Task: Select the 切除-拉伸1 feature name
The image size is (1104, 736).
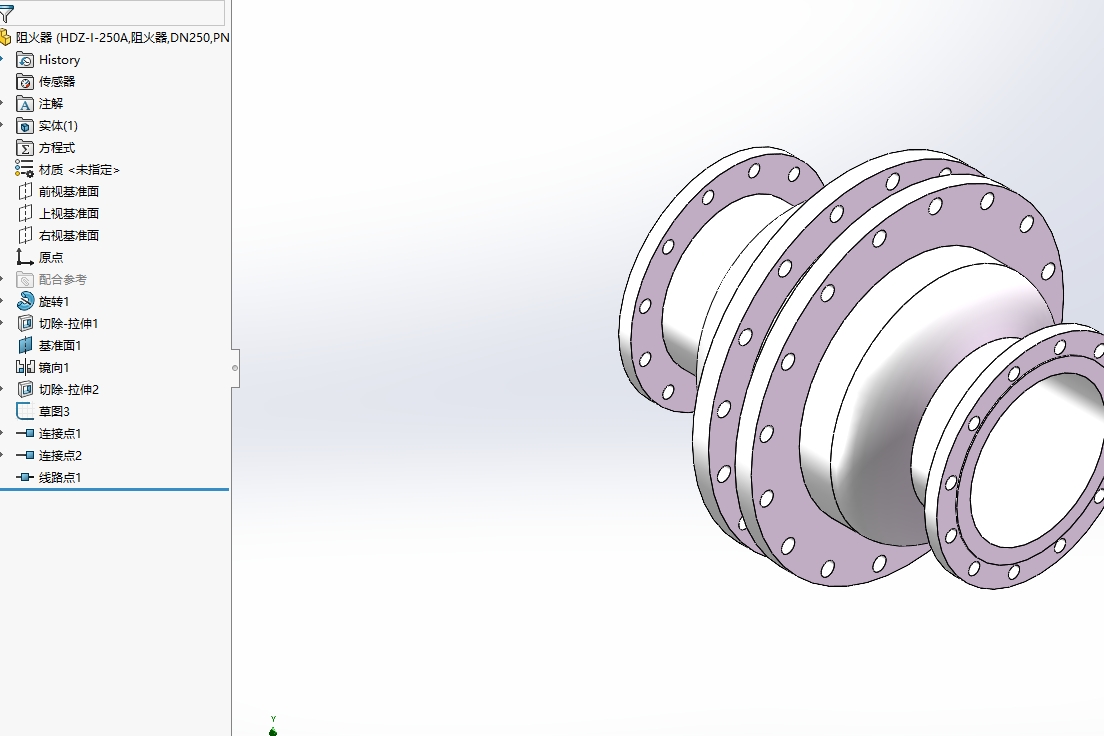Action: (69, 323)
